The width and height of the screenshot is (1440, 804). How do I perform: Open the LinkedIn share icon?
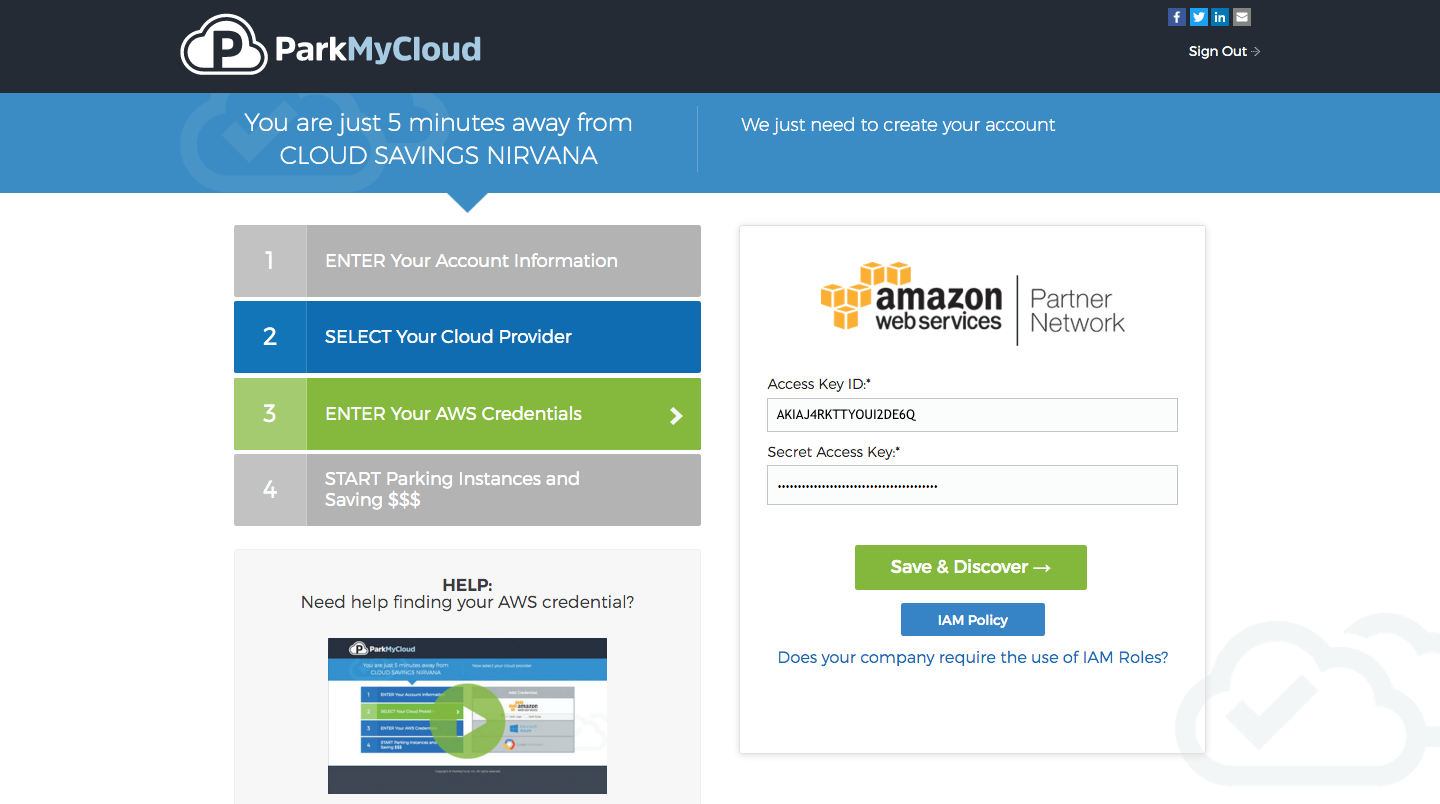[1220, 17]
